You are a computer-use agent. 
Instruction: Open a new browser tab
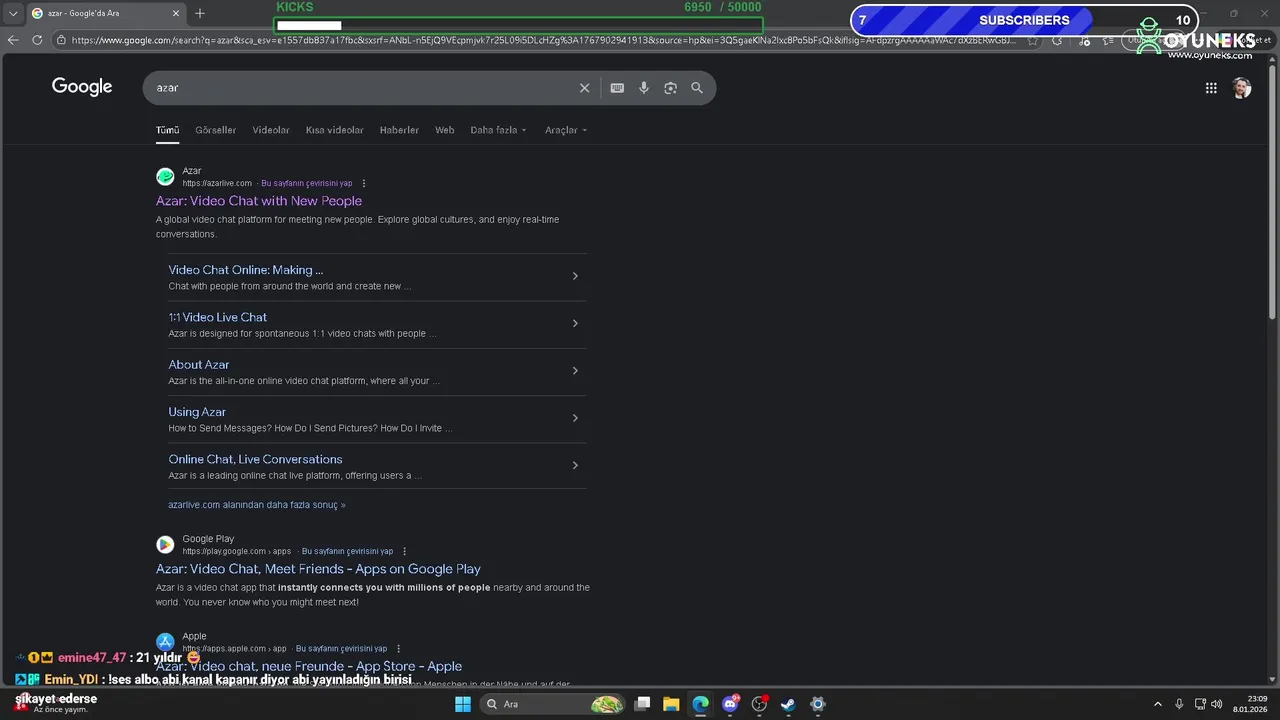pyautogui.click(x=200, y=13)
